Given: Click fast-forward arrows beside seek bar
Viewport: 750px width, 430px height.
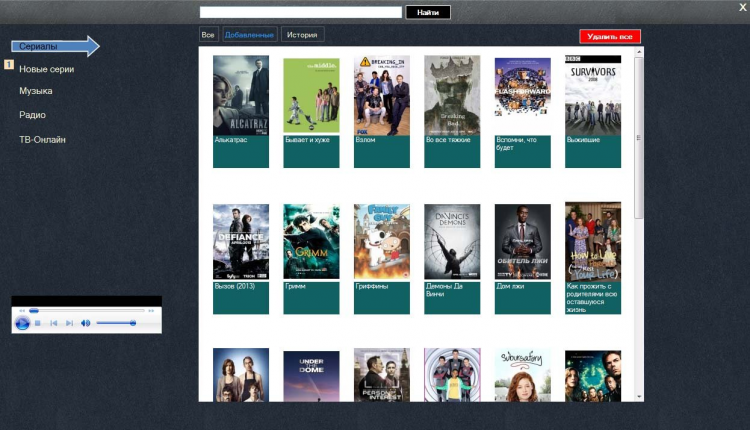Looking at the screenshot, I should [x=151, y=311].
